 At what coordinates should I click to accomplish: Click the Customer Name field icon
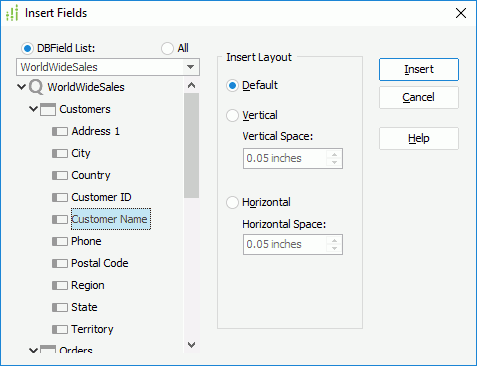coord(60,219)
